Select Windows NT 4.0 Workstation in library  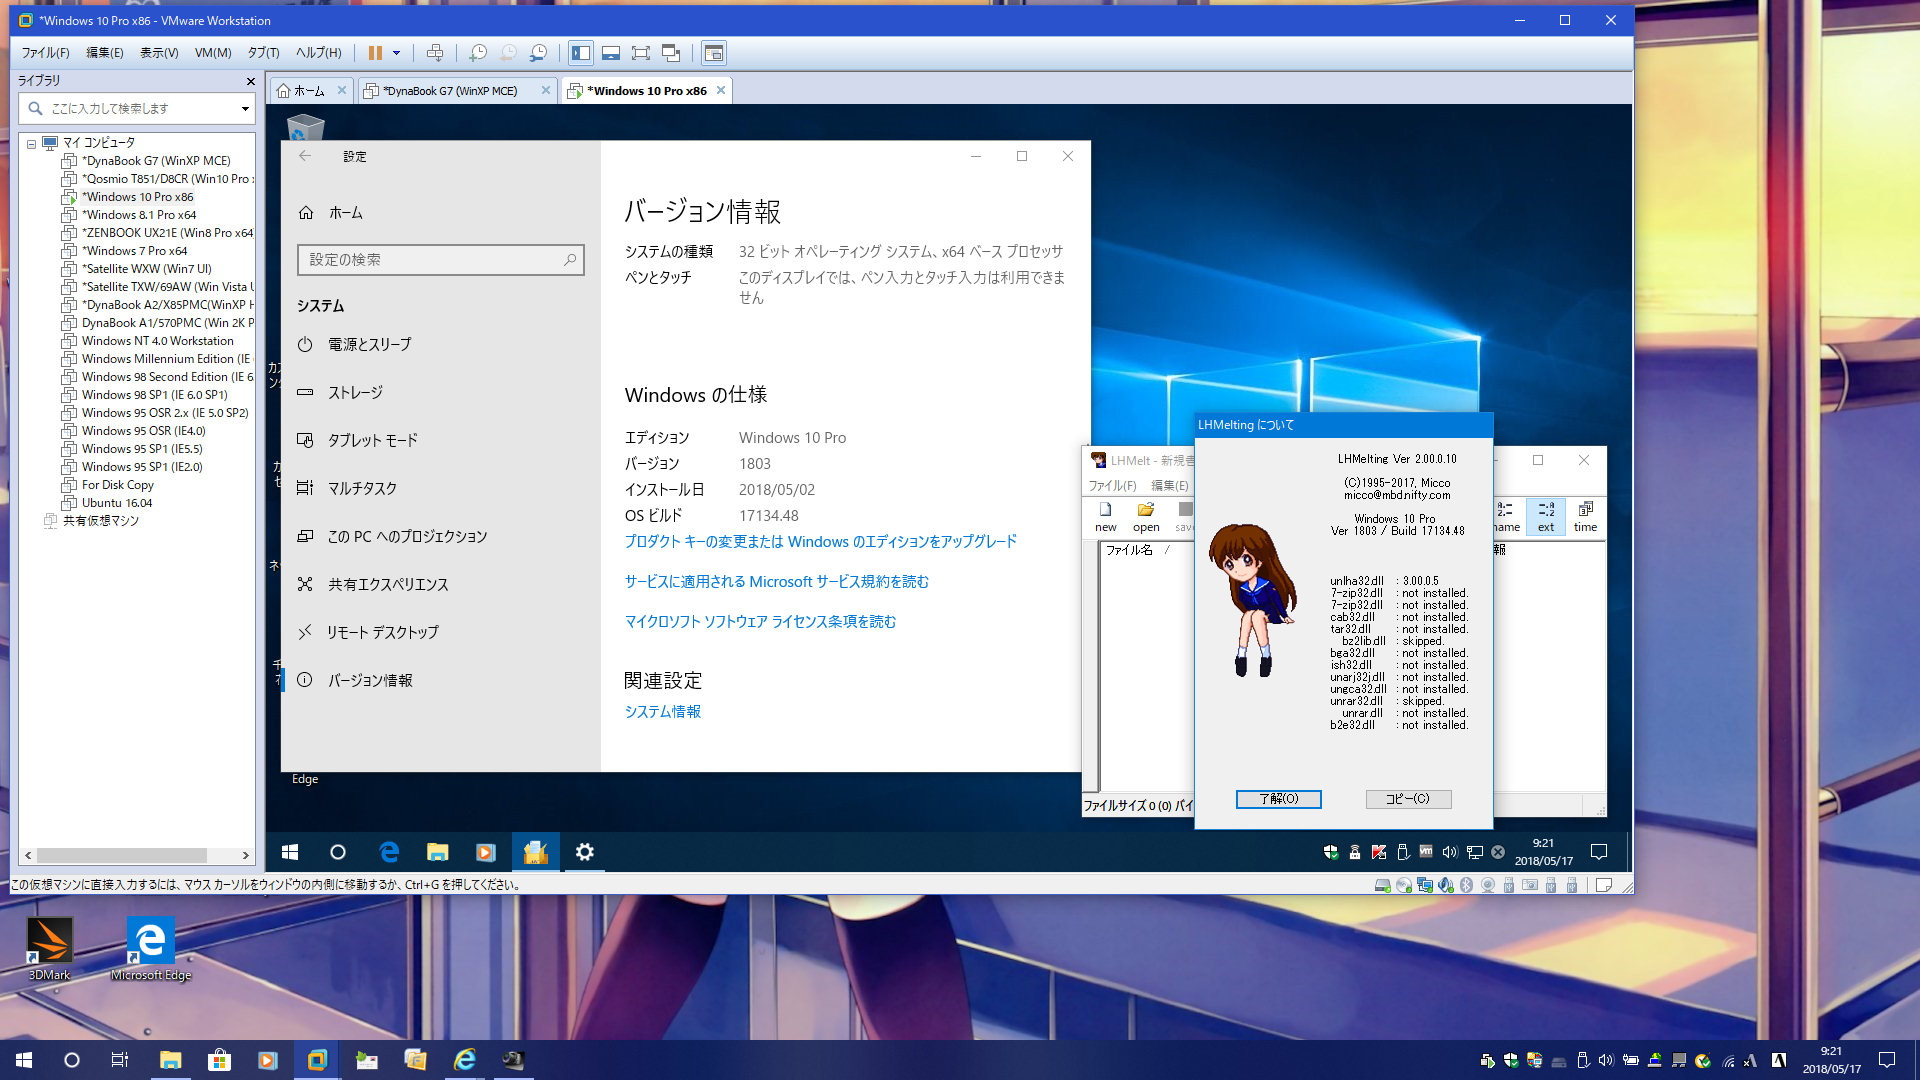(x=157, y=341)
